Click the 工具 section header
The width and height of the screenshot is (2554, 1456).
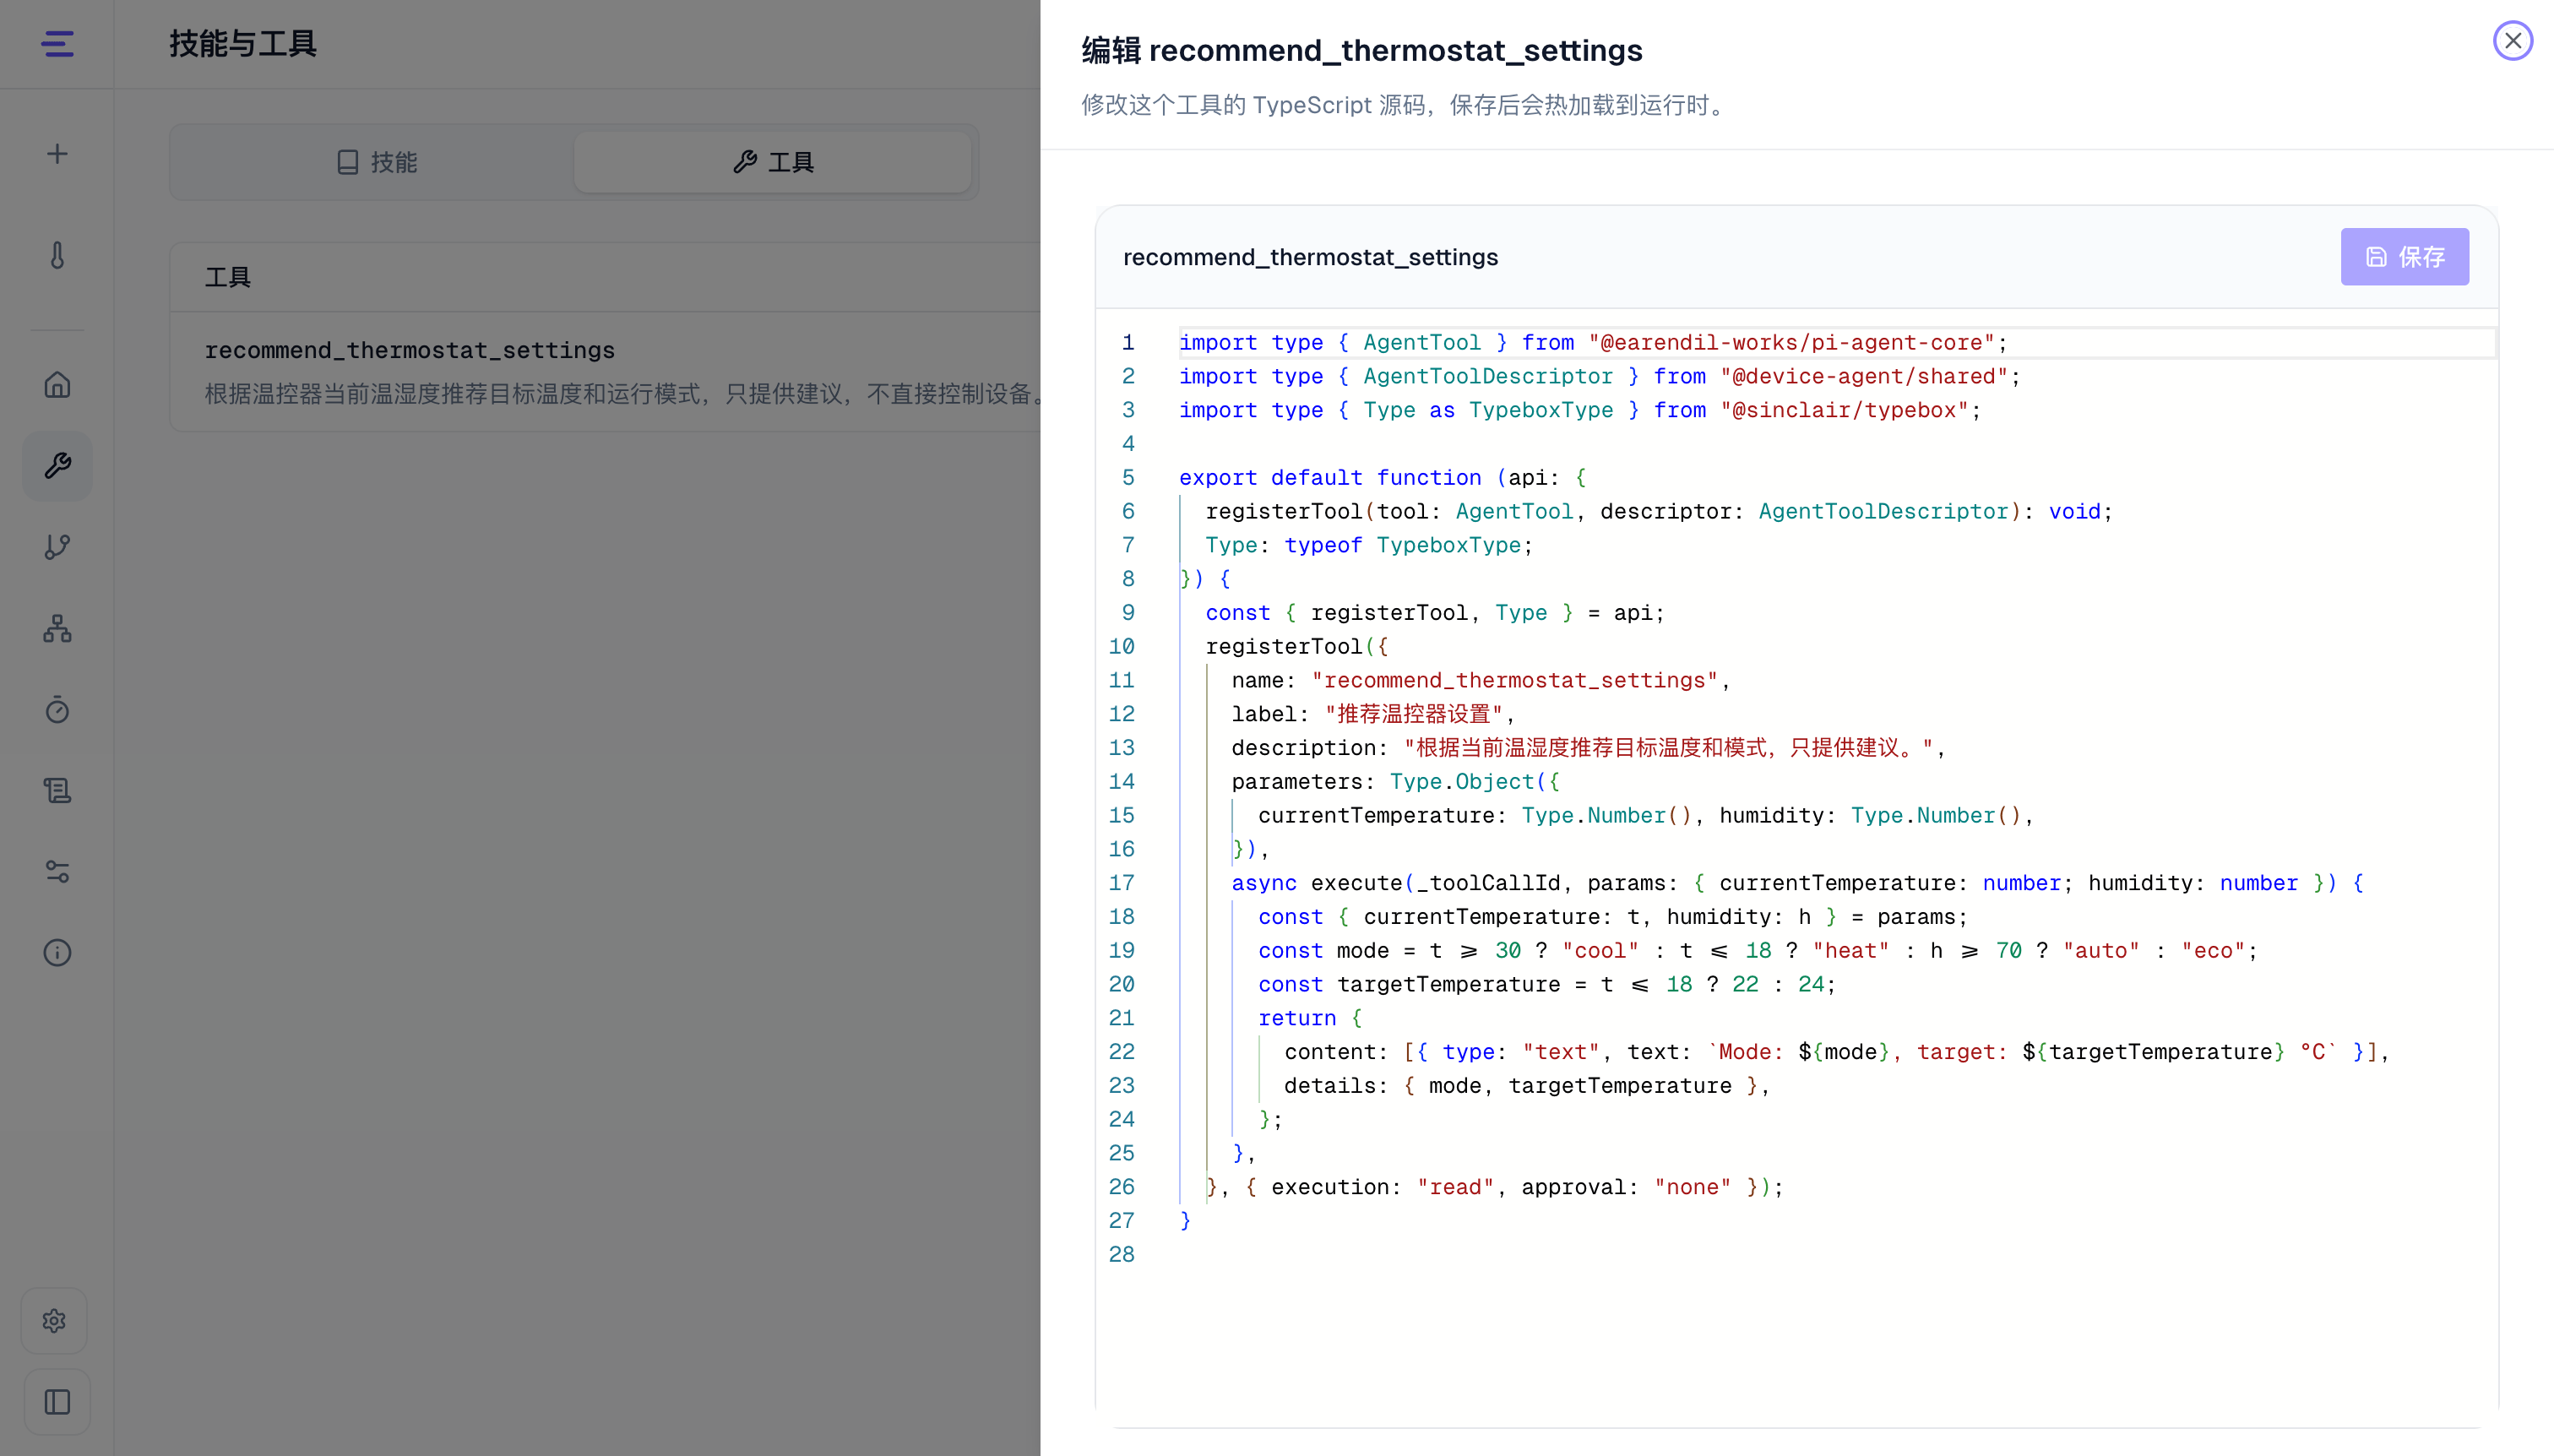[x=227, y=277]
